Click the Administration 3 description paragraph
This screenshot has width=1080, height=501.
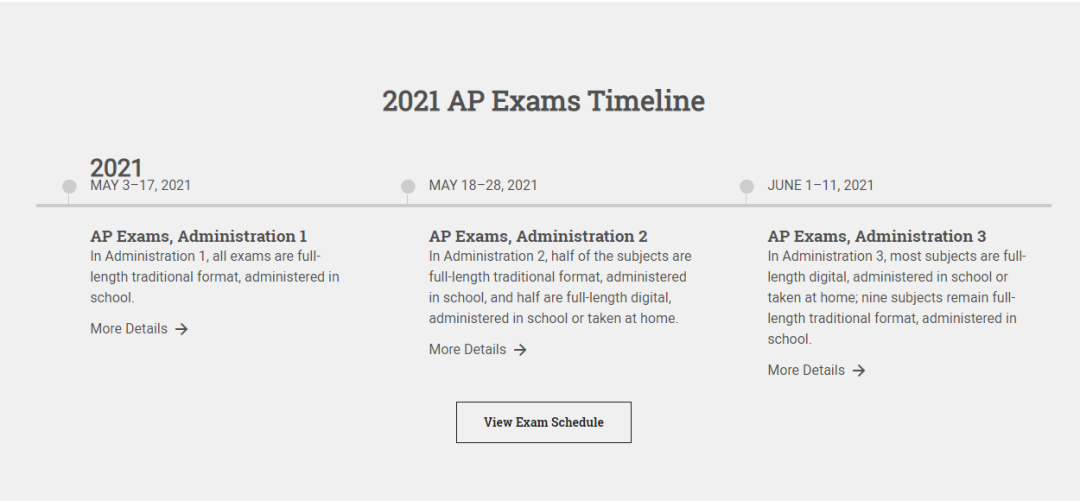[897, 298]
